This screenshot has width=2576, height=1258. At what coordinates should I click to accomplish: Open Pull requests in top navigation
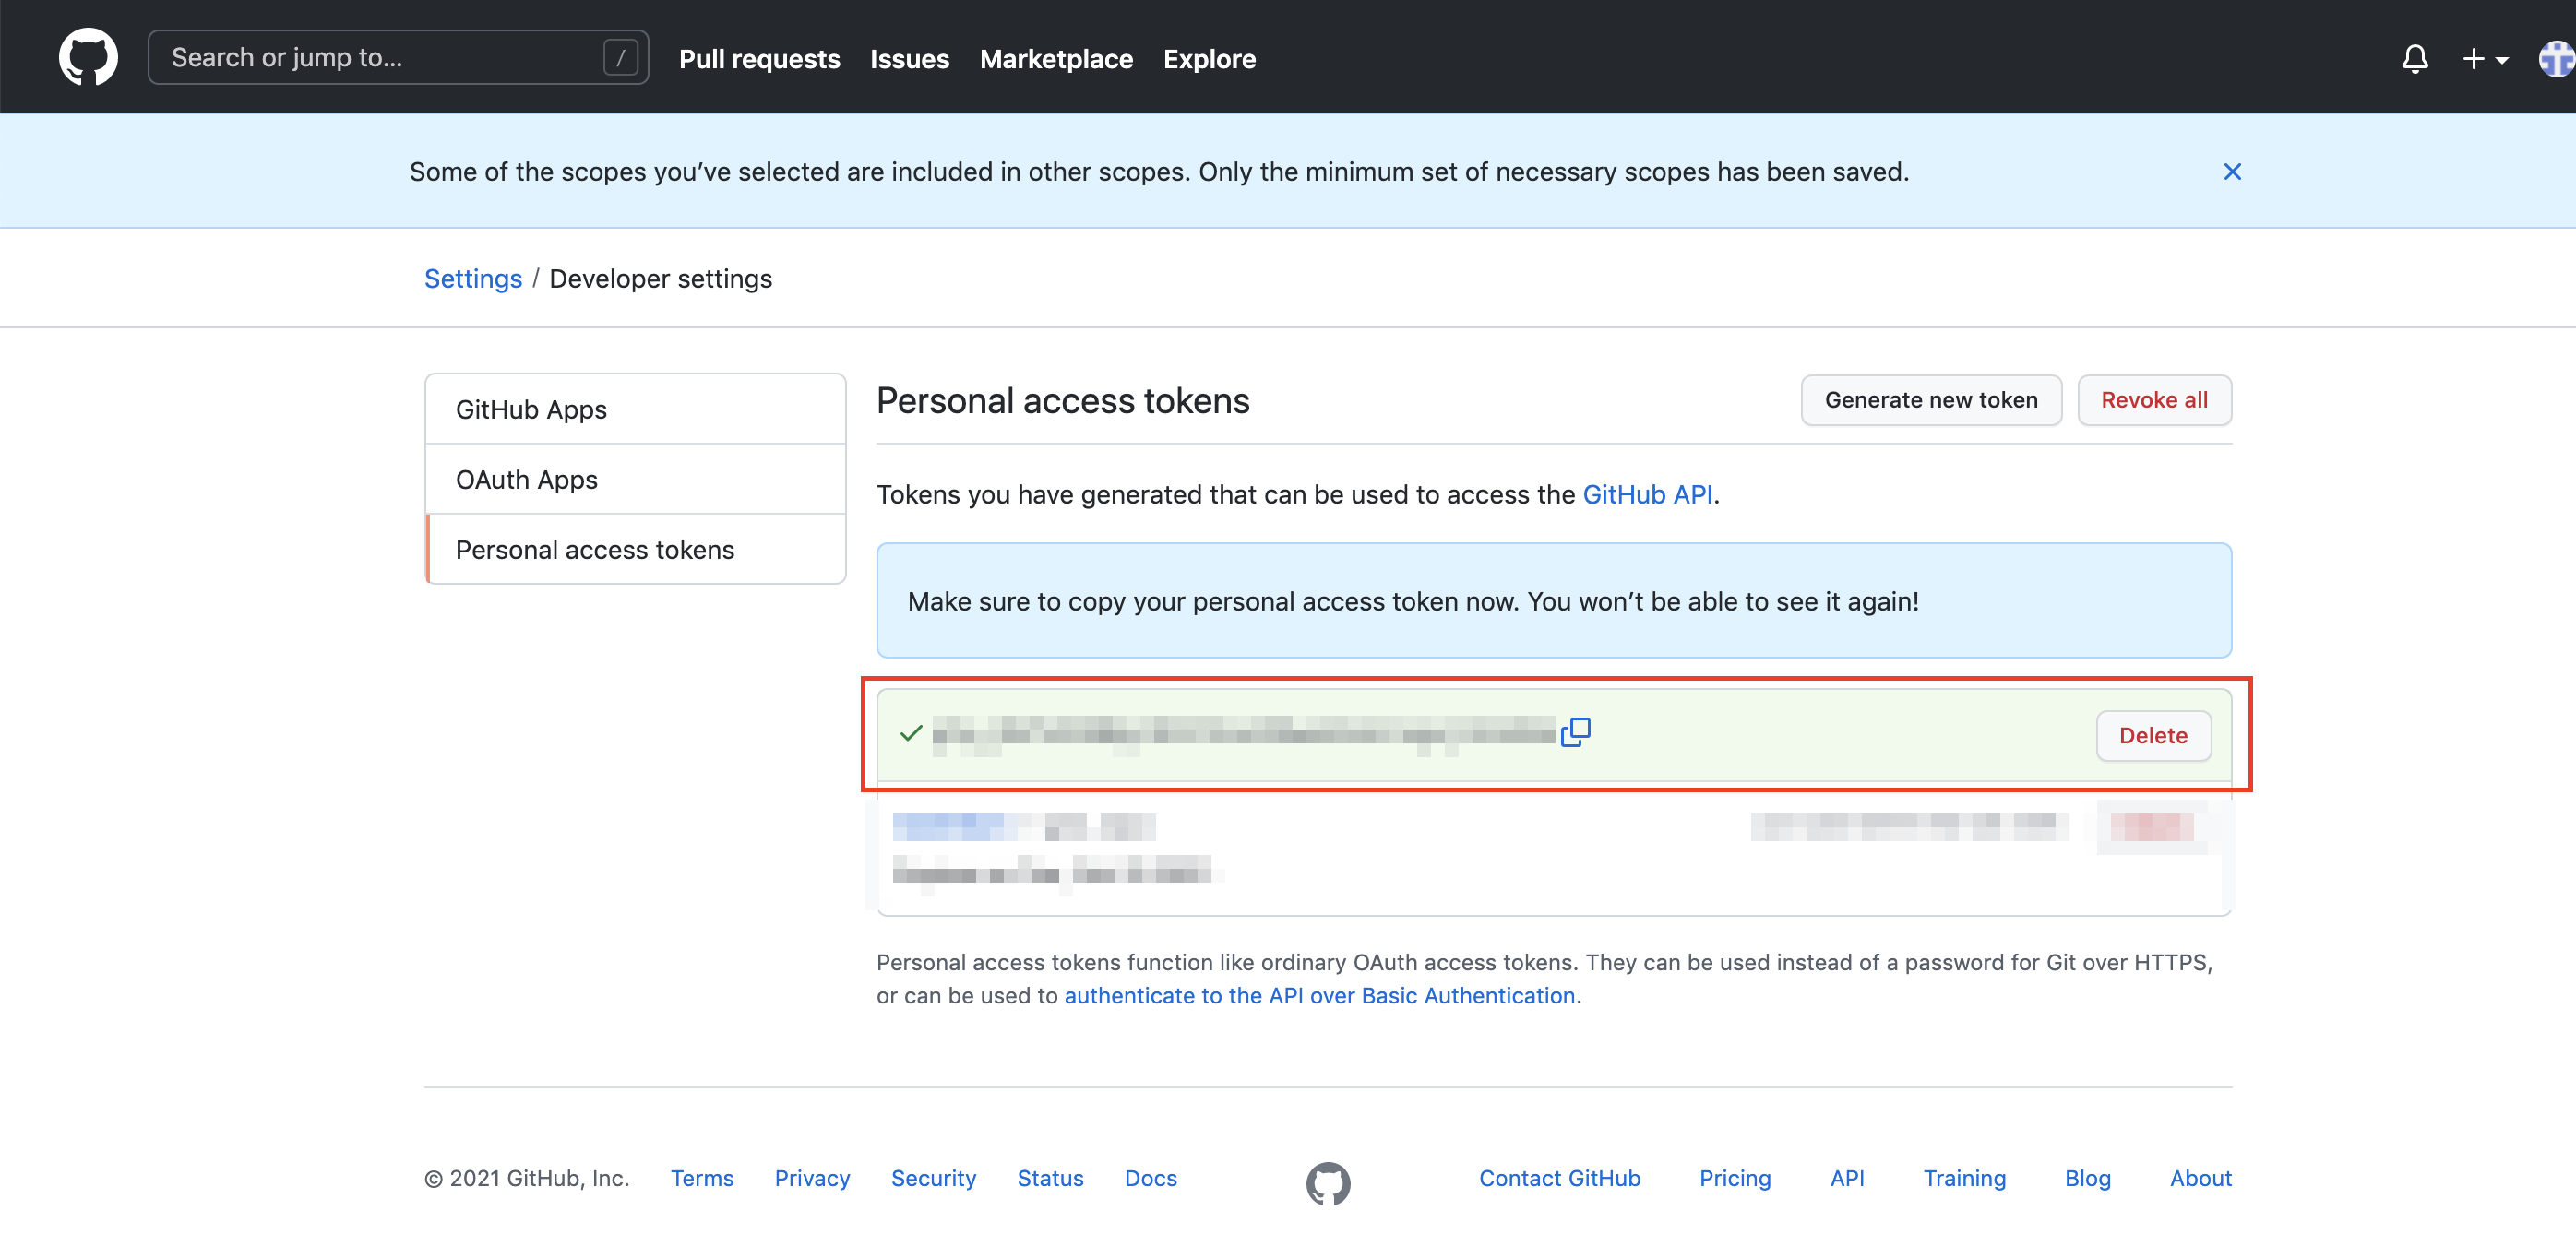click(759, 59)
